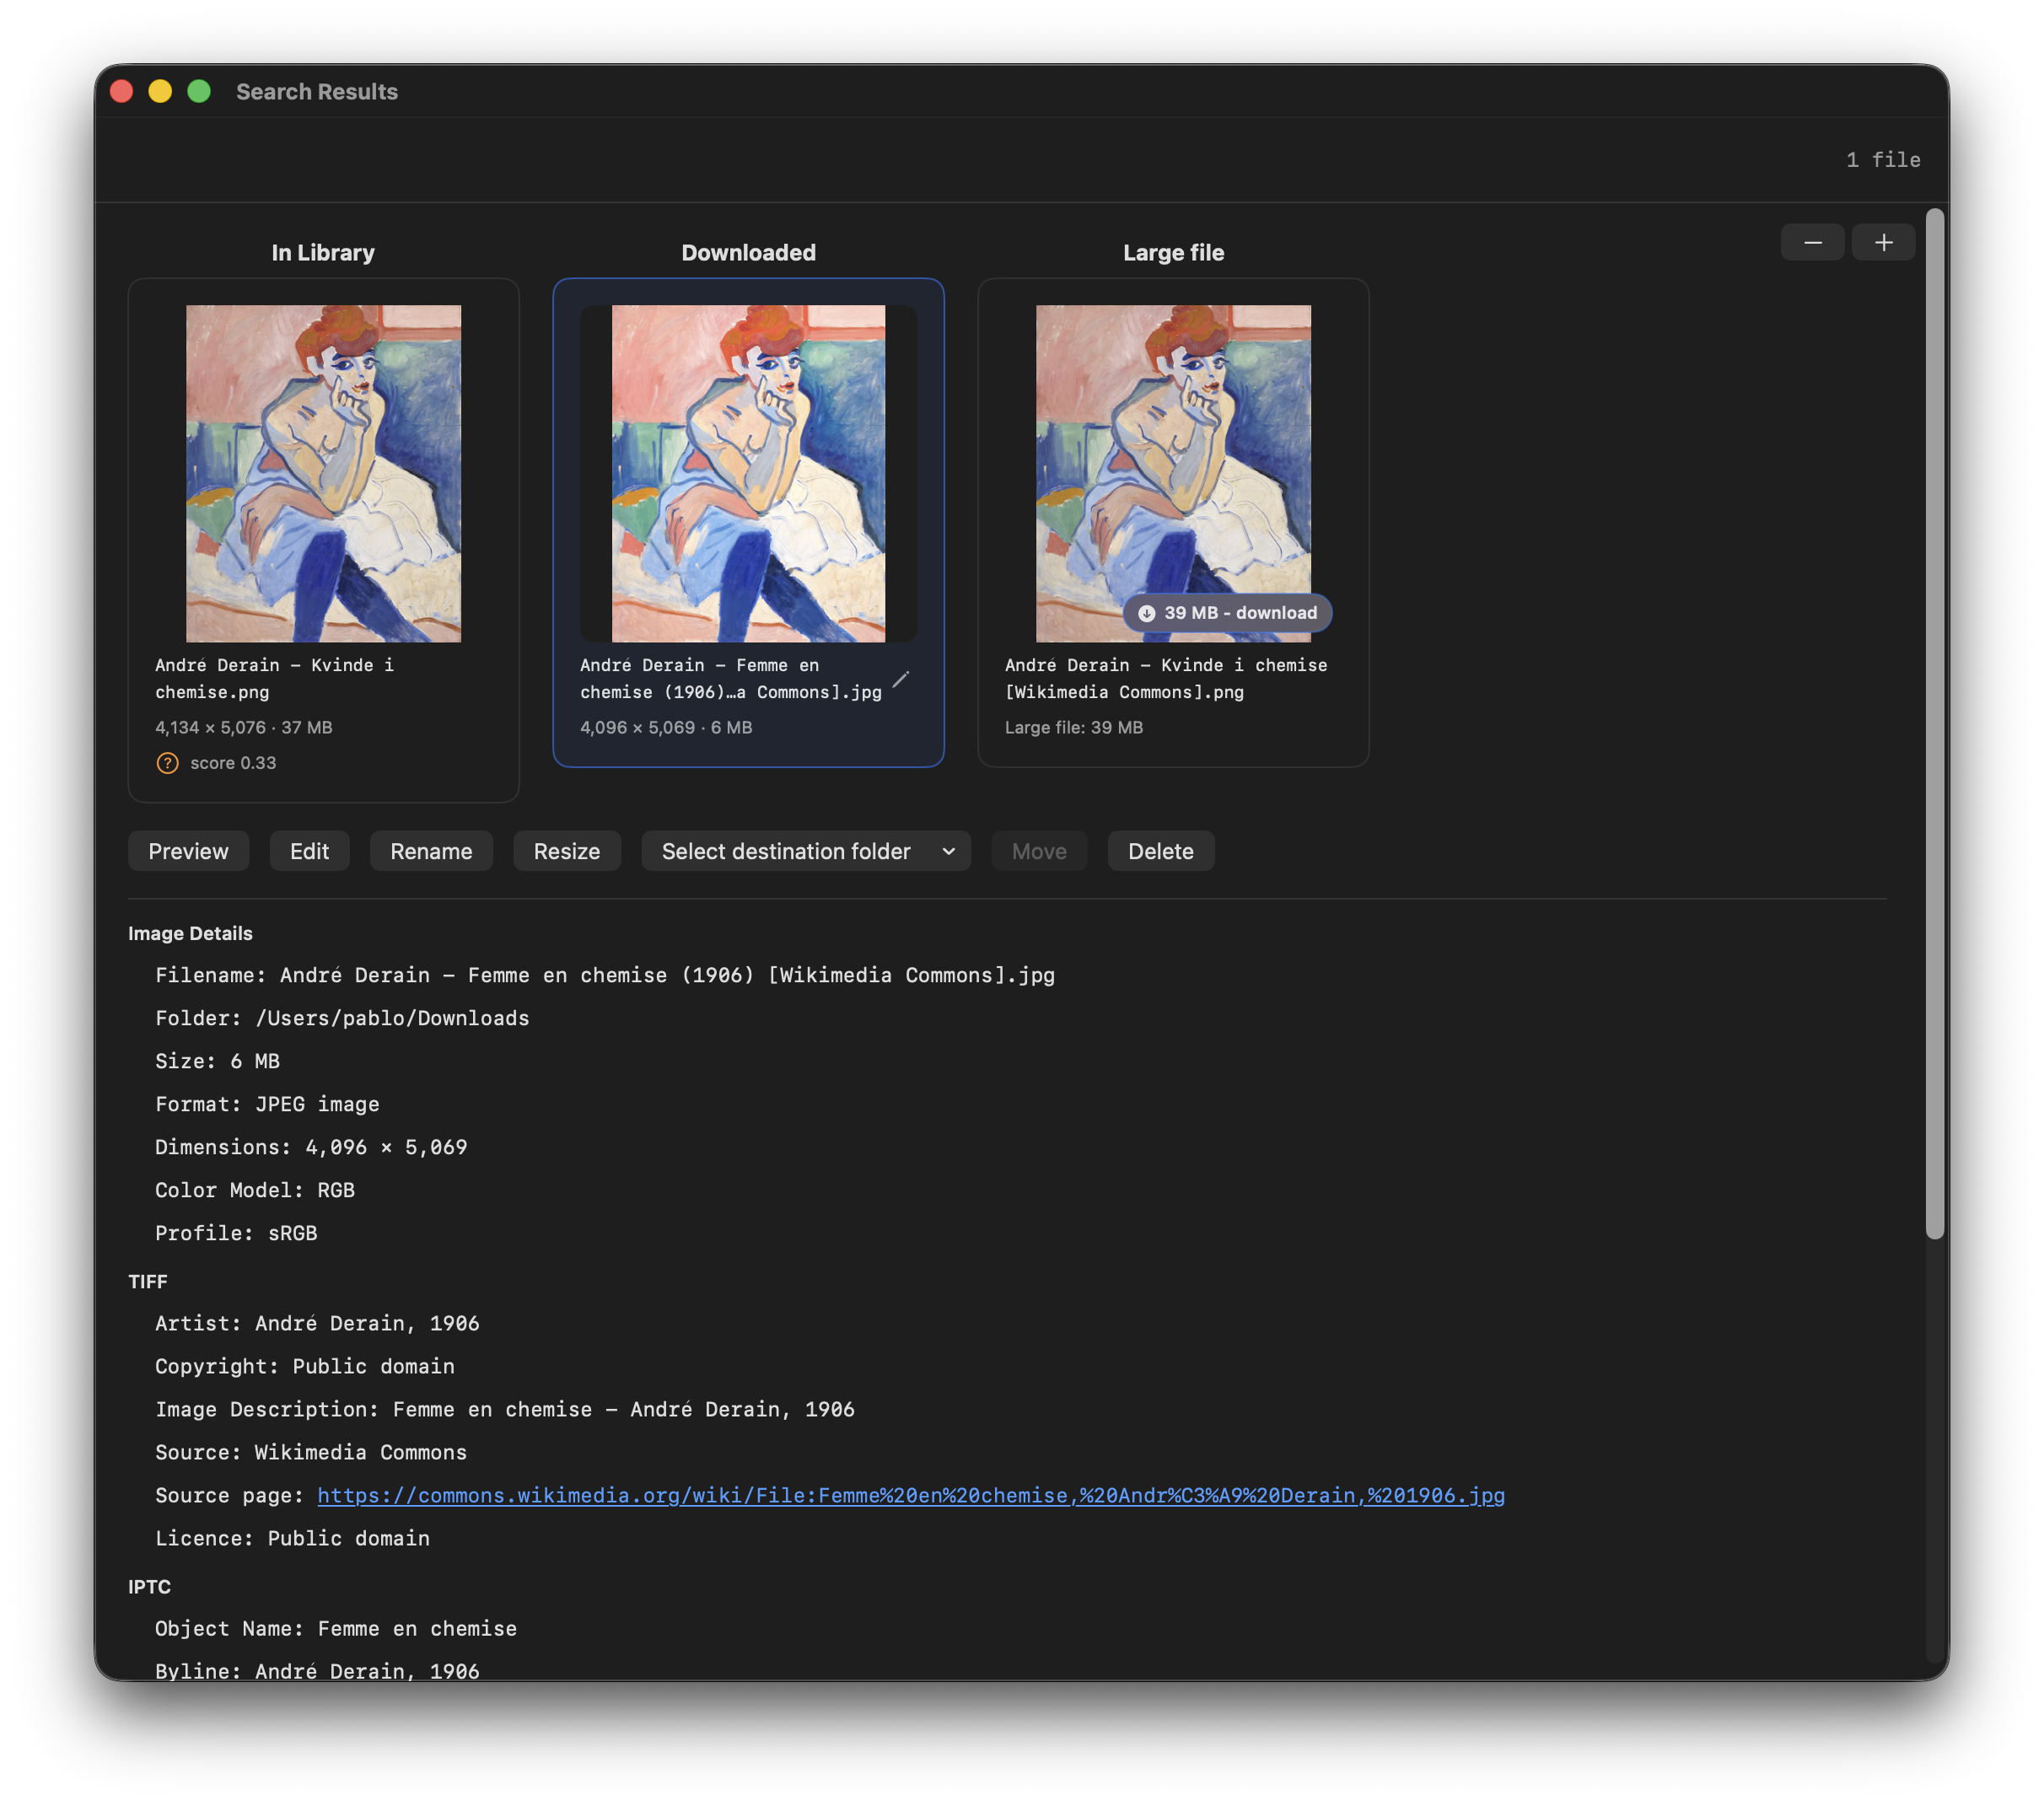This screenshot has width=2044, height=1806.
Task: Click the 'Downloaded' column heading
Action: coord(748,253)
